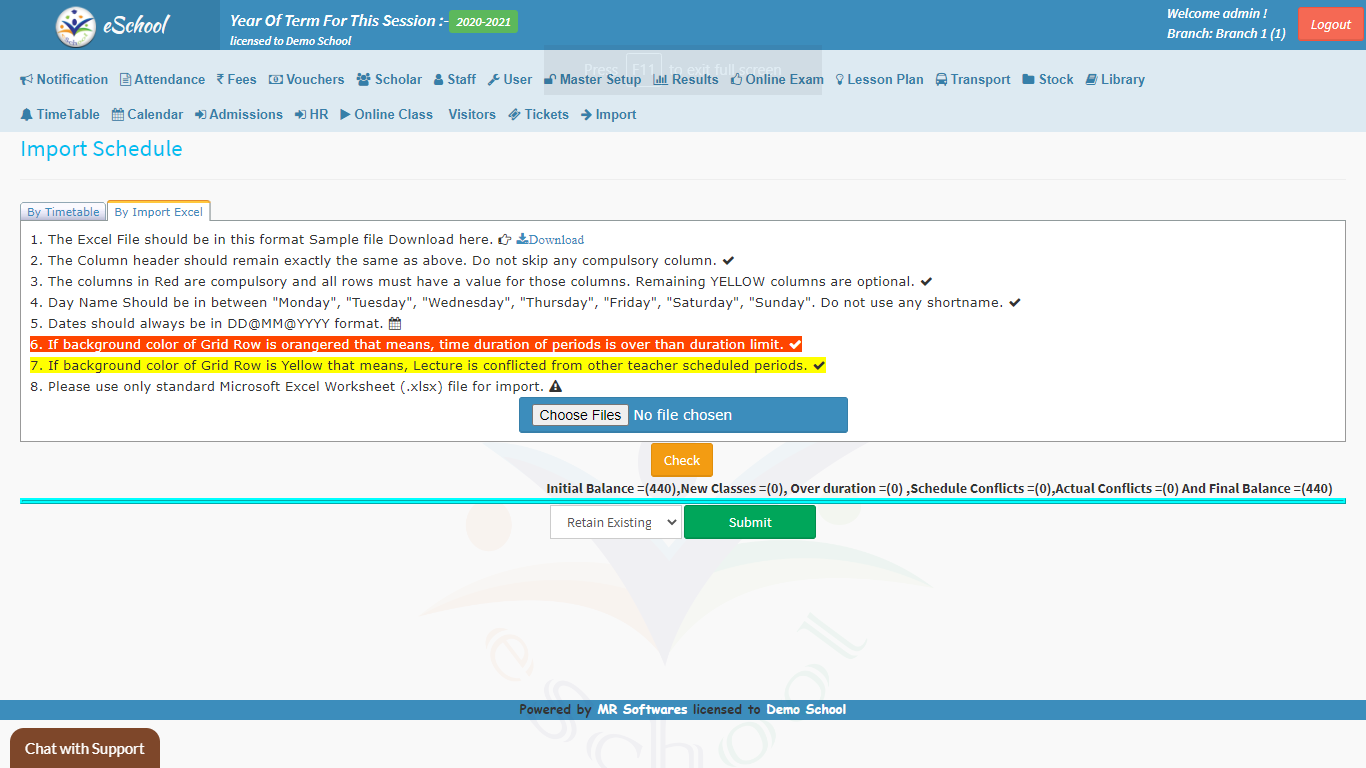Click the Library book icon
The width and height of the screenshot is (1366, 768).
click(1091, 80)
